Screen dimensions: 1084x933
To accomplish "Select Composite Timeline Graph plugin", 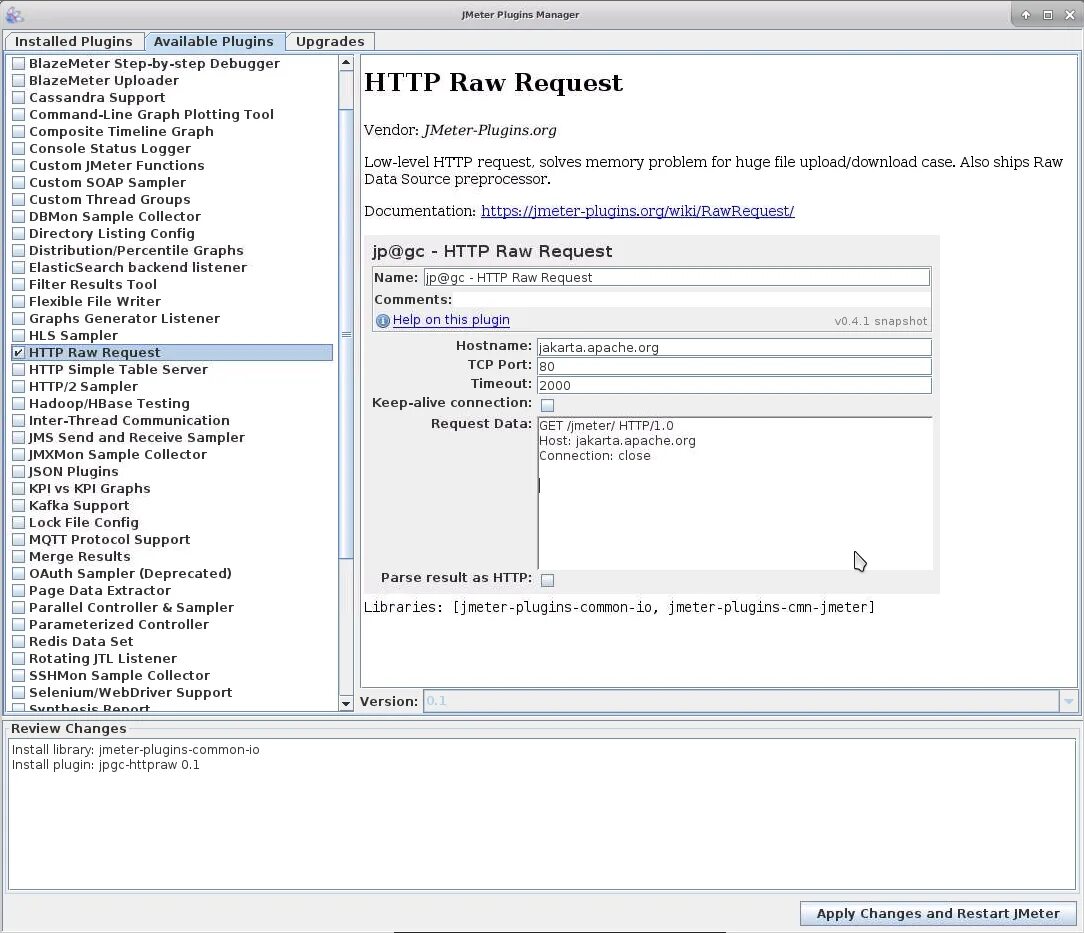I will click(x=121, y=131).
